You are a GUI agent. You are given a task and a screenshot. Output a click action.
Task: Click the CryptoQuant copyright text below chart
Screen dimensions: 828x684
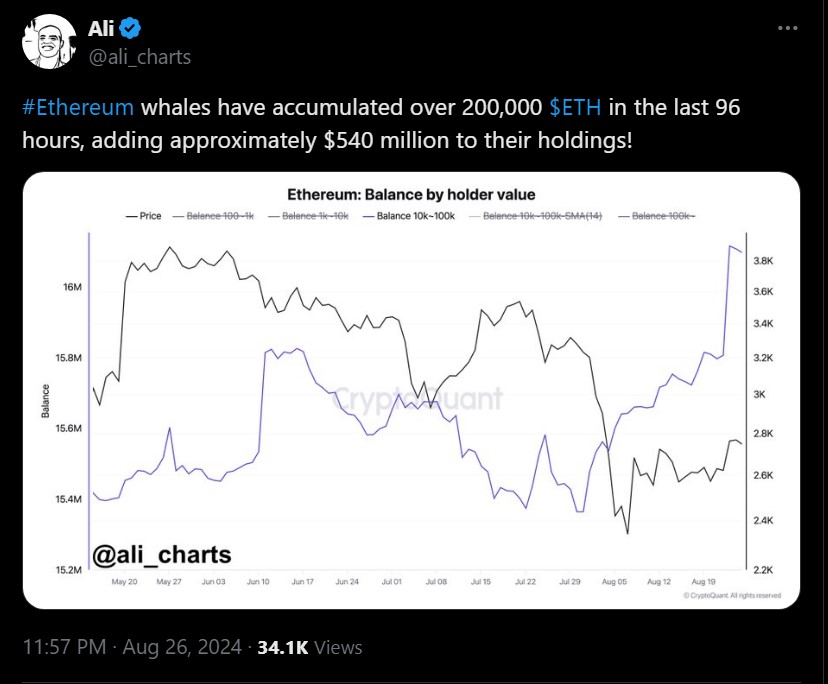[732, 595]
